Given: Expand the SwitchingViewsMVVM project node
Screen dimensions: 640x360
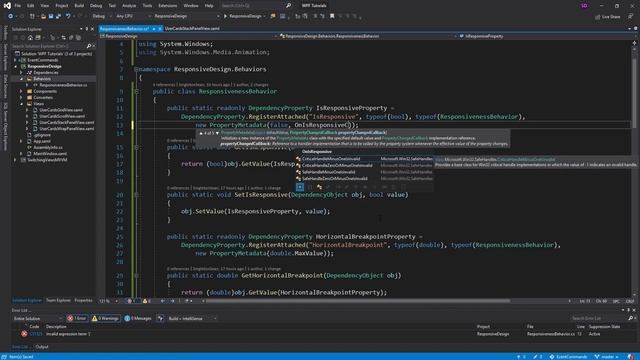Looking at the screenshot, I should [16, 160].
